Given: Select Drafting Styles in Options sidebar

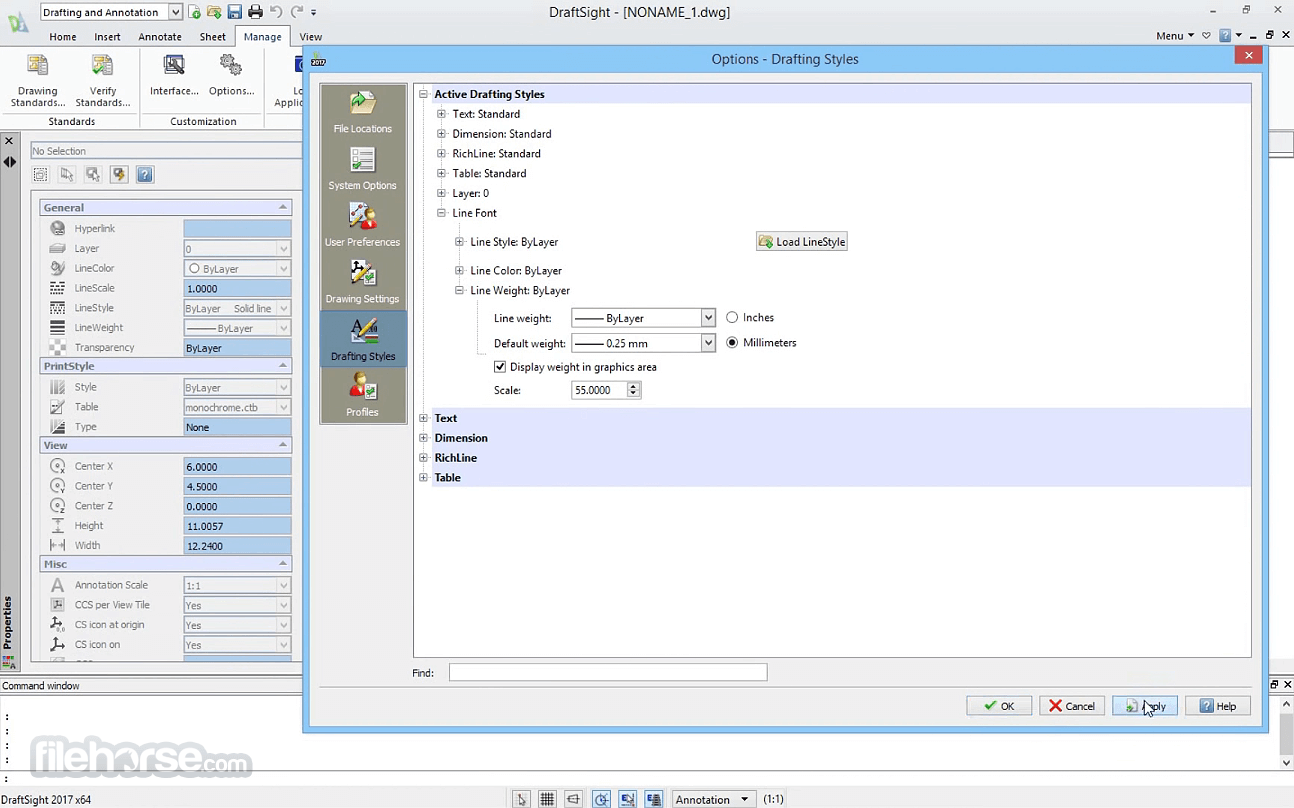Looking at the screenshot, I should click(x=362, y=339).
